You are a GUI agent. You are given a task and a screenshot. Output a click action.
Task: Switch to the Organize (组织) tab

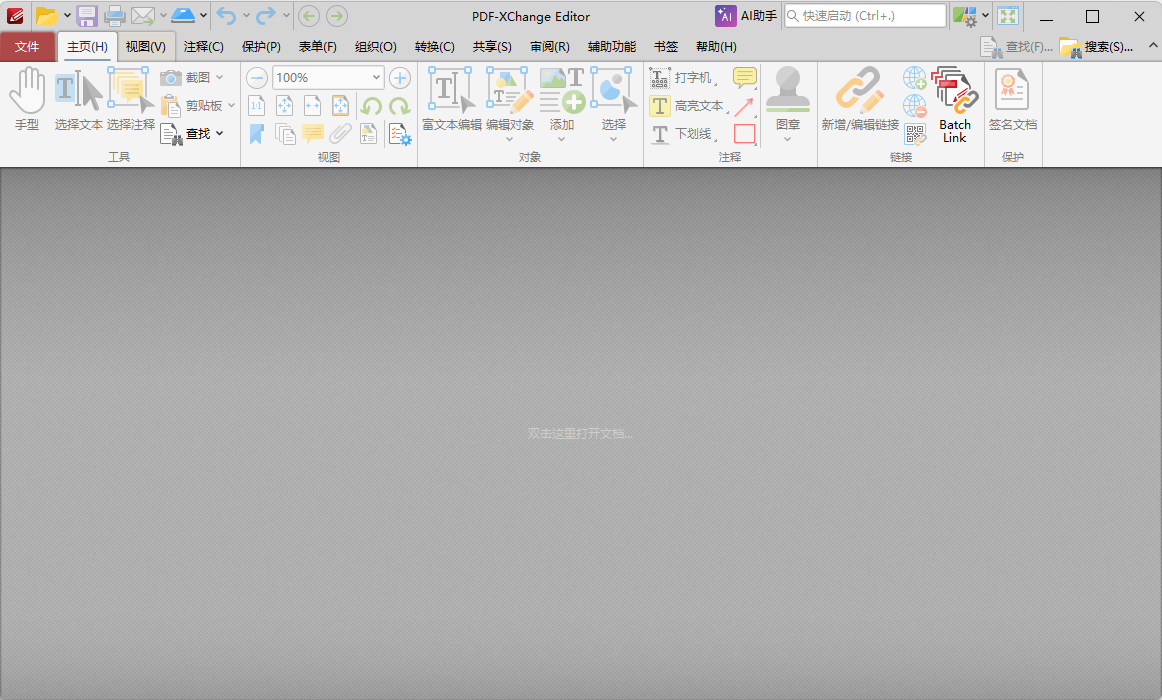click(x=376, y=47)
